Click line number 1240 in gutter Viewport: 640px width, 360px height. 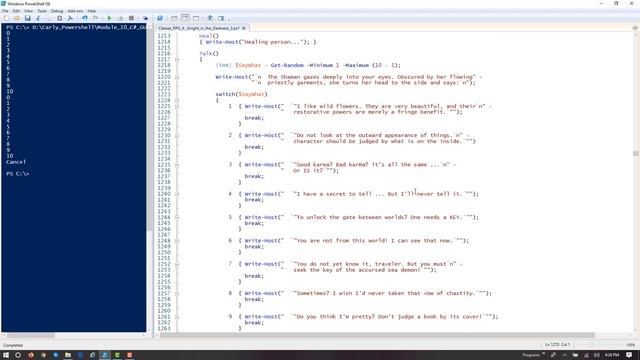pos(164,194)
